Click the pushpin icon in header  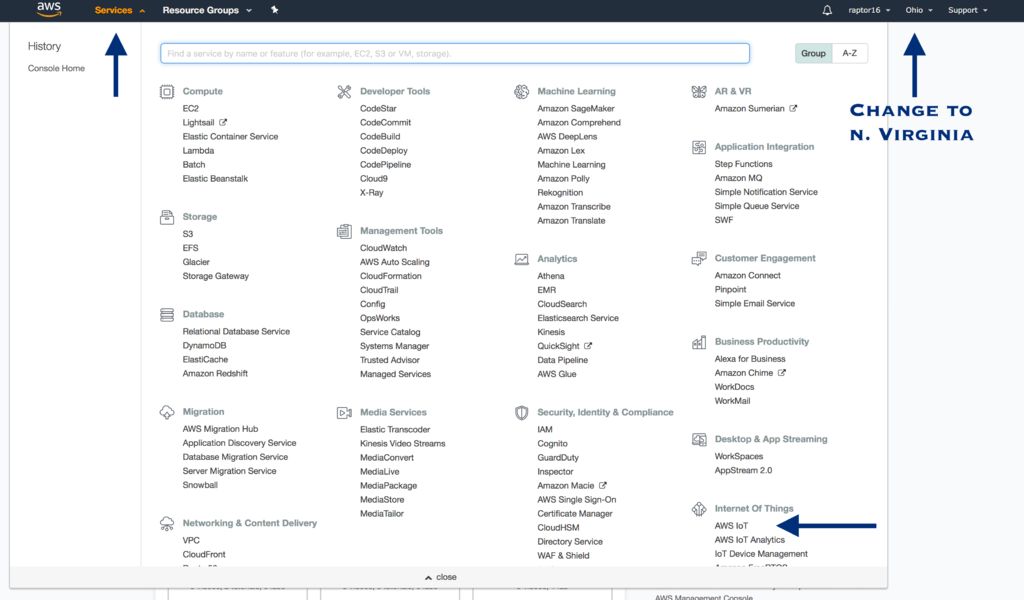(x=274, y=10)
